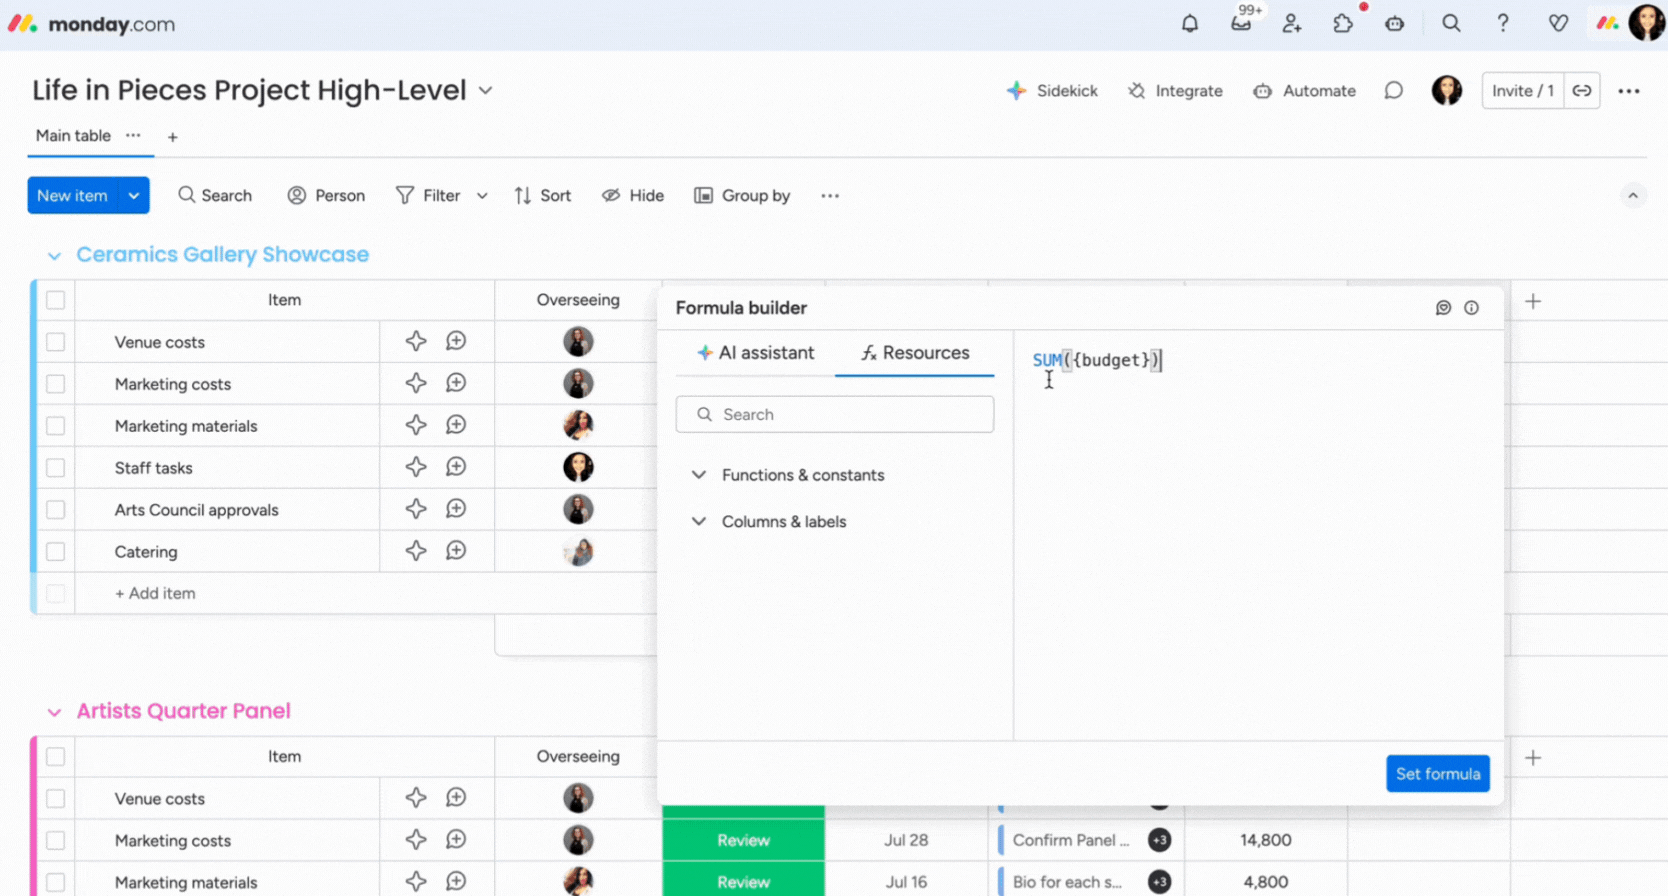Open the inbox tray icon
Screen dimensions: 1668x896
point(1241,23)
